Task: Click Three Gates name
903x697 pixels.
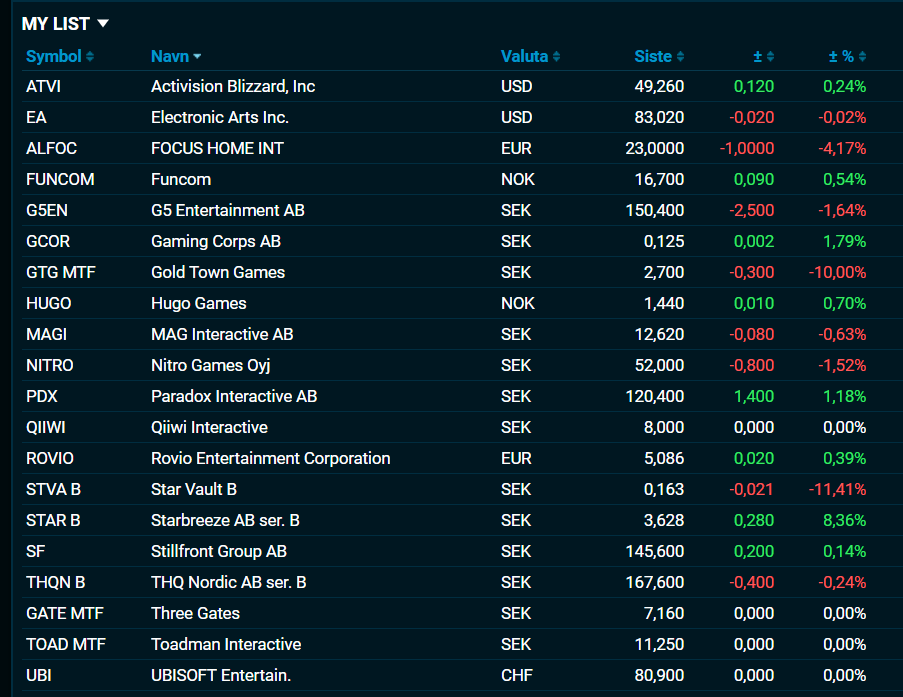Action: (x=195, y=613)
